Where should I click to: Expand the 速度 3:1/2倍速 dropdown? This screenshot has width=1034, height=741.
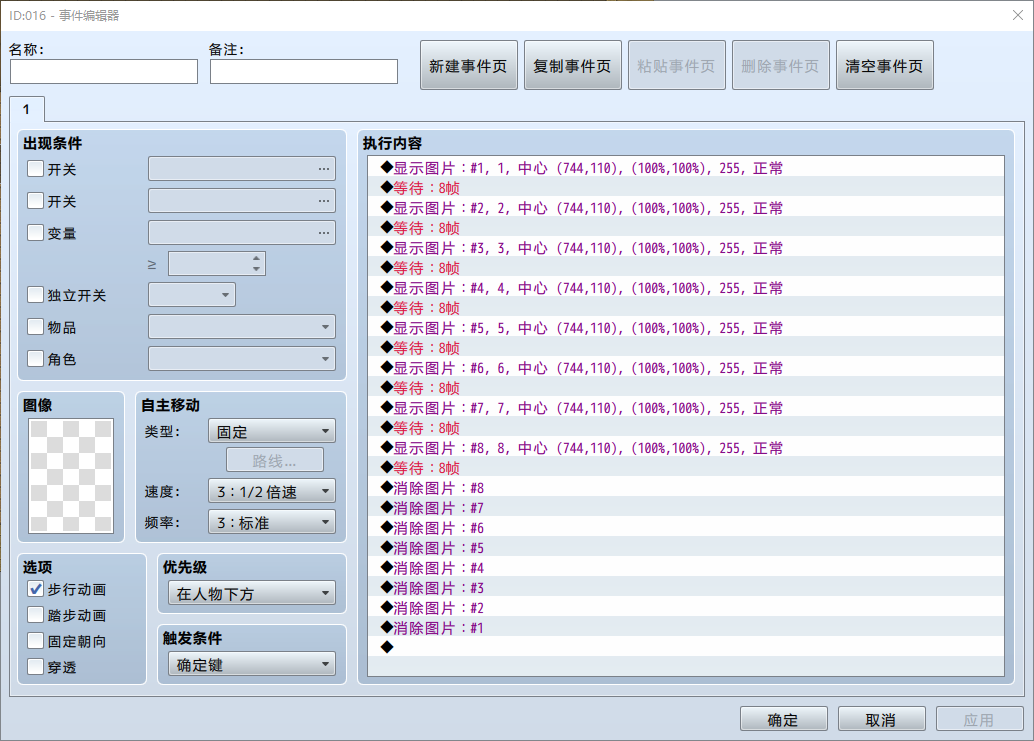272,491
